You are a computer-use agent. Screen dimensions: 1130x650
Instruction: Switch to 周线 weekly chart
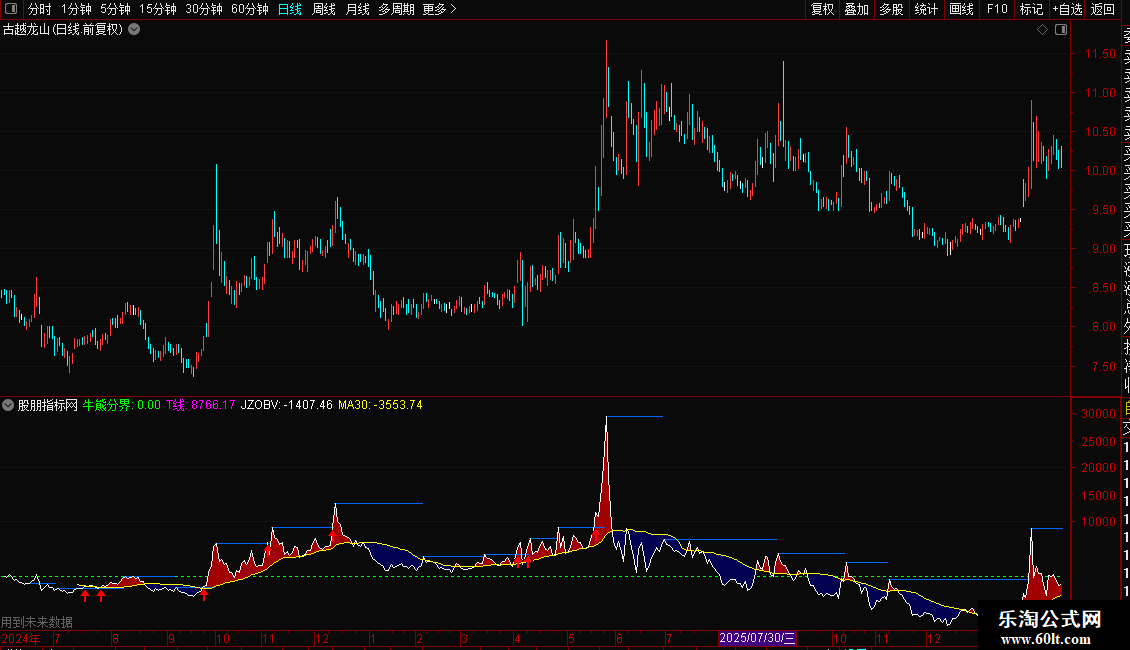click(324, 9)
